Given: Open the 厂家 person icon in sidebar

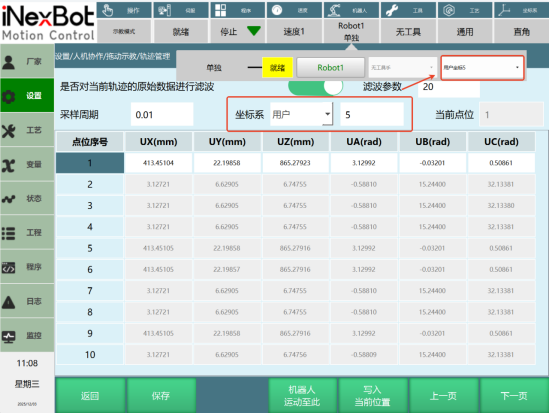Looking at the screenshot, I should pyautogui.click(x=9, y=62).
